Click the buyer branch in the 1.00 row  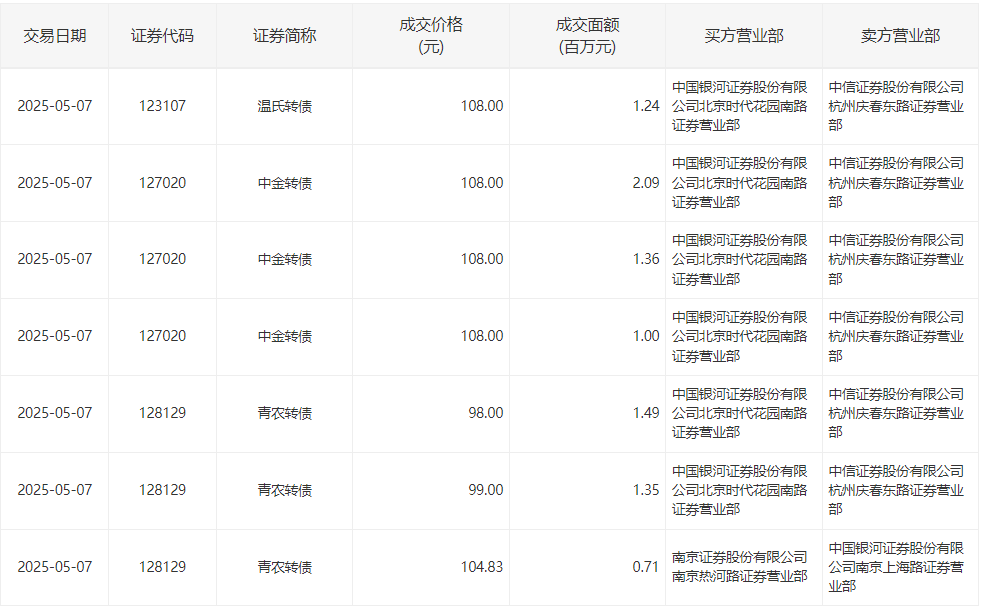[740, 337]
